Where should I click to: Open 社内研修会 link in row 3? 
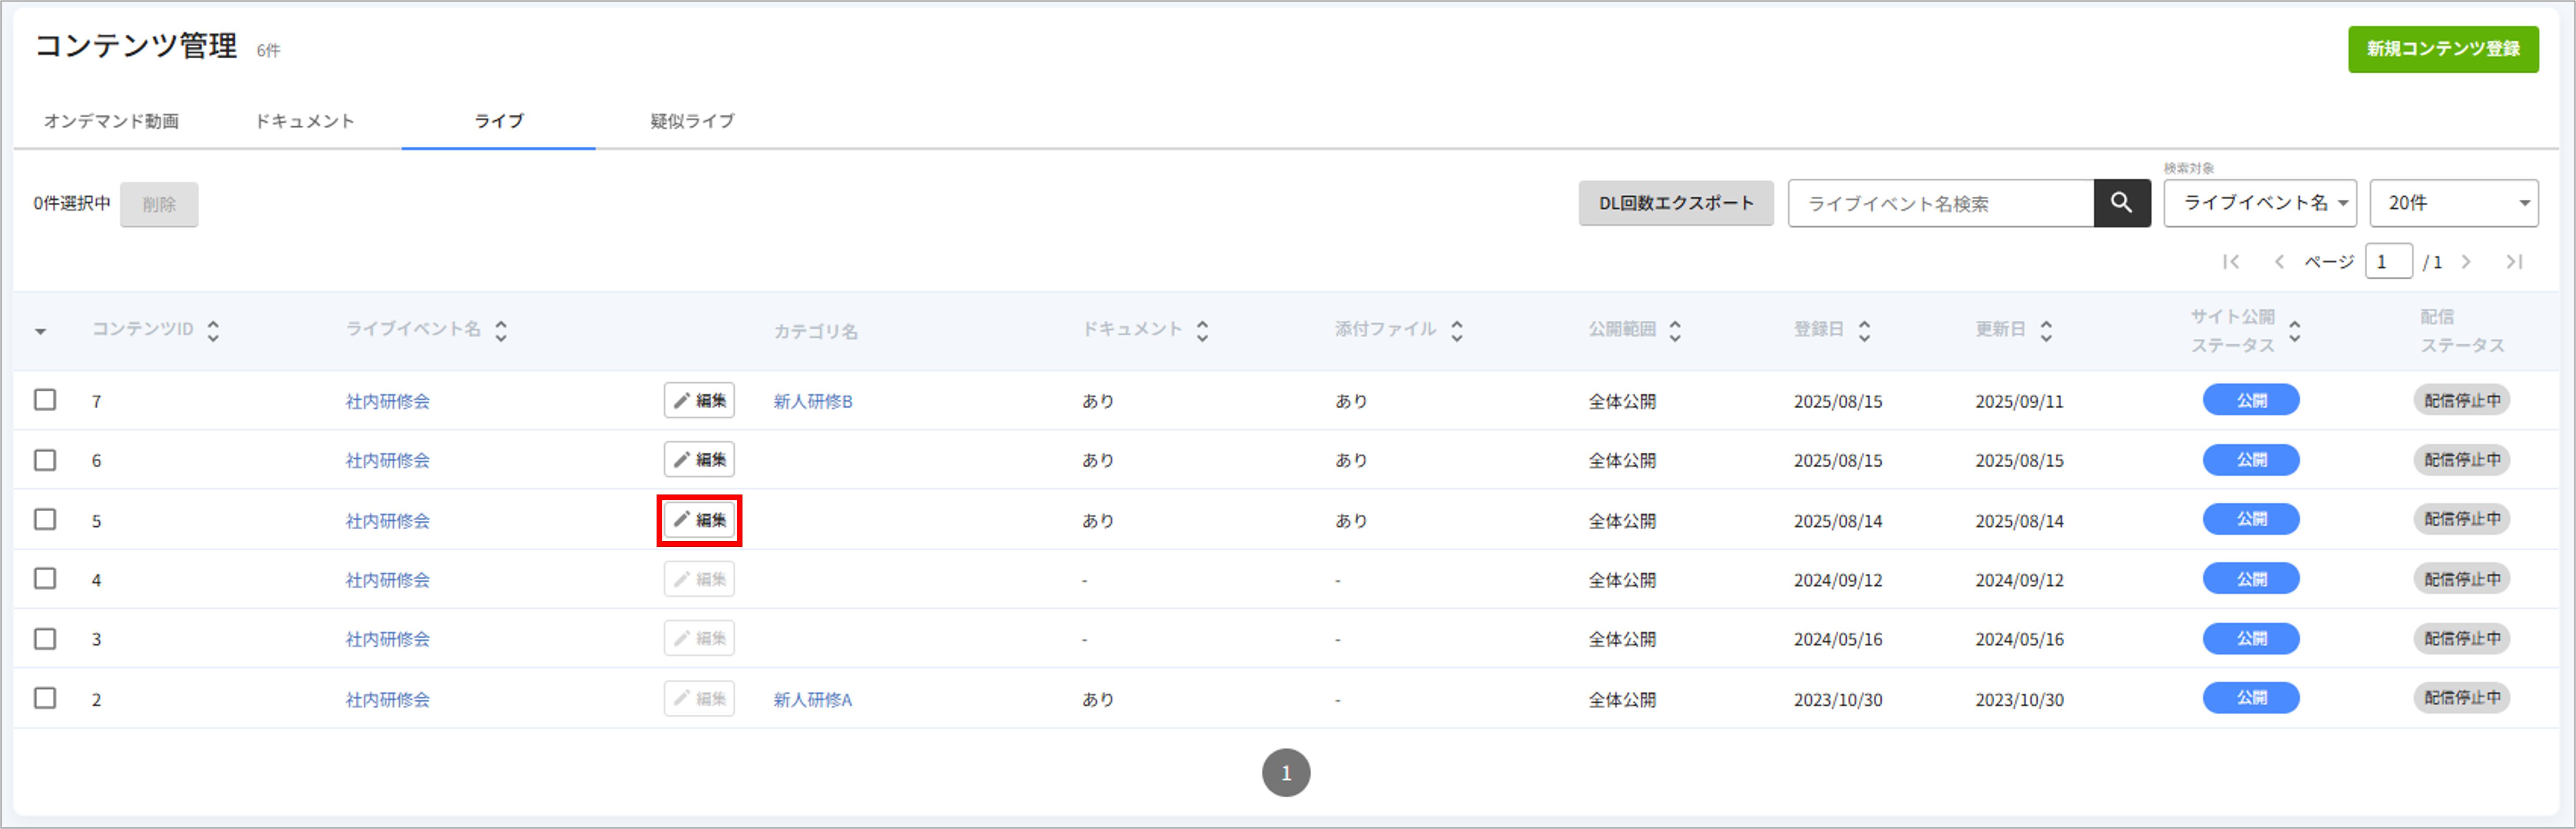pyautogui.click(x=388, y=639)
